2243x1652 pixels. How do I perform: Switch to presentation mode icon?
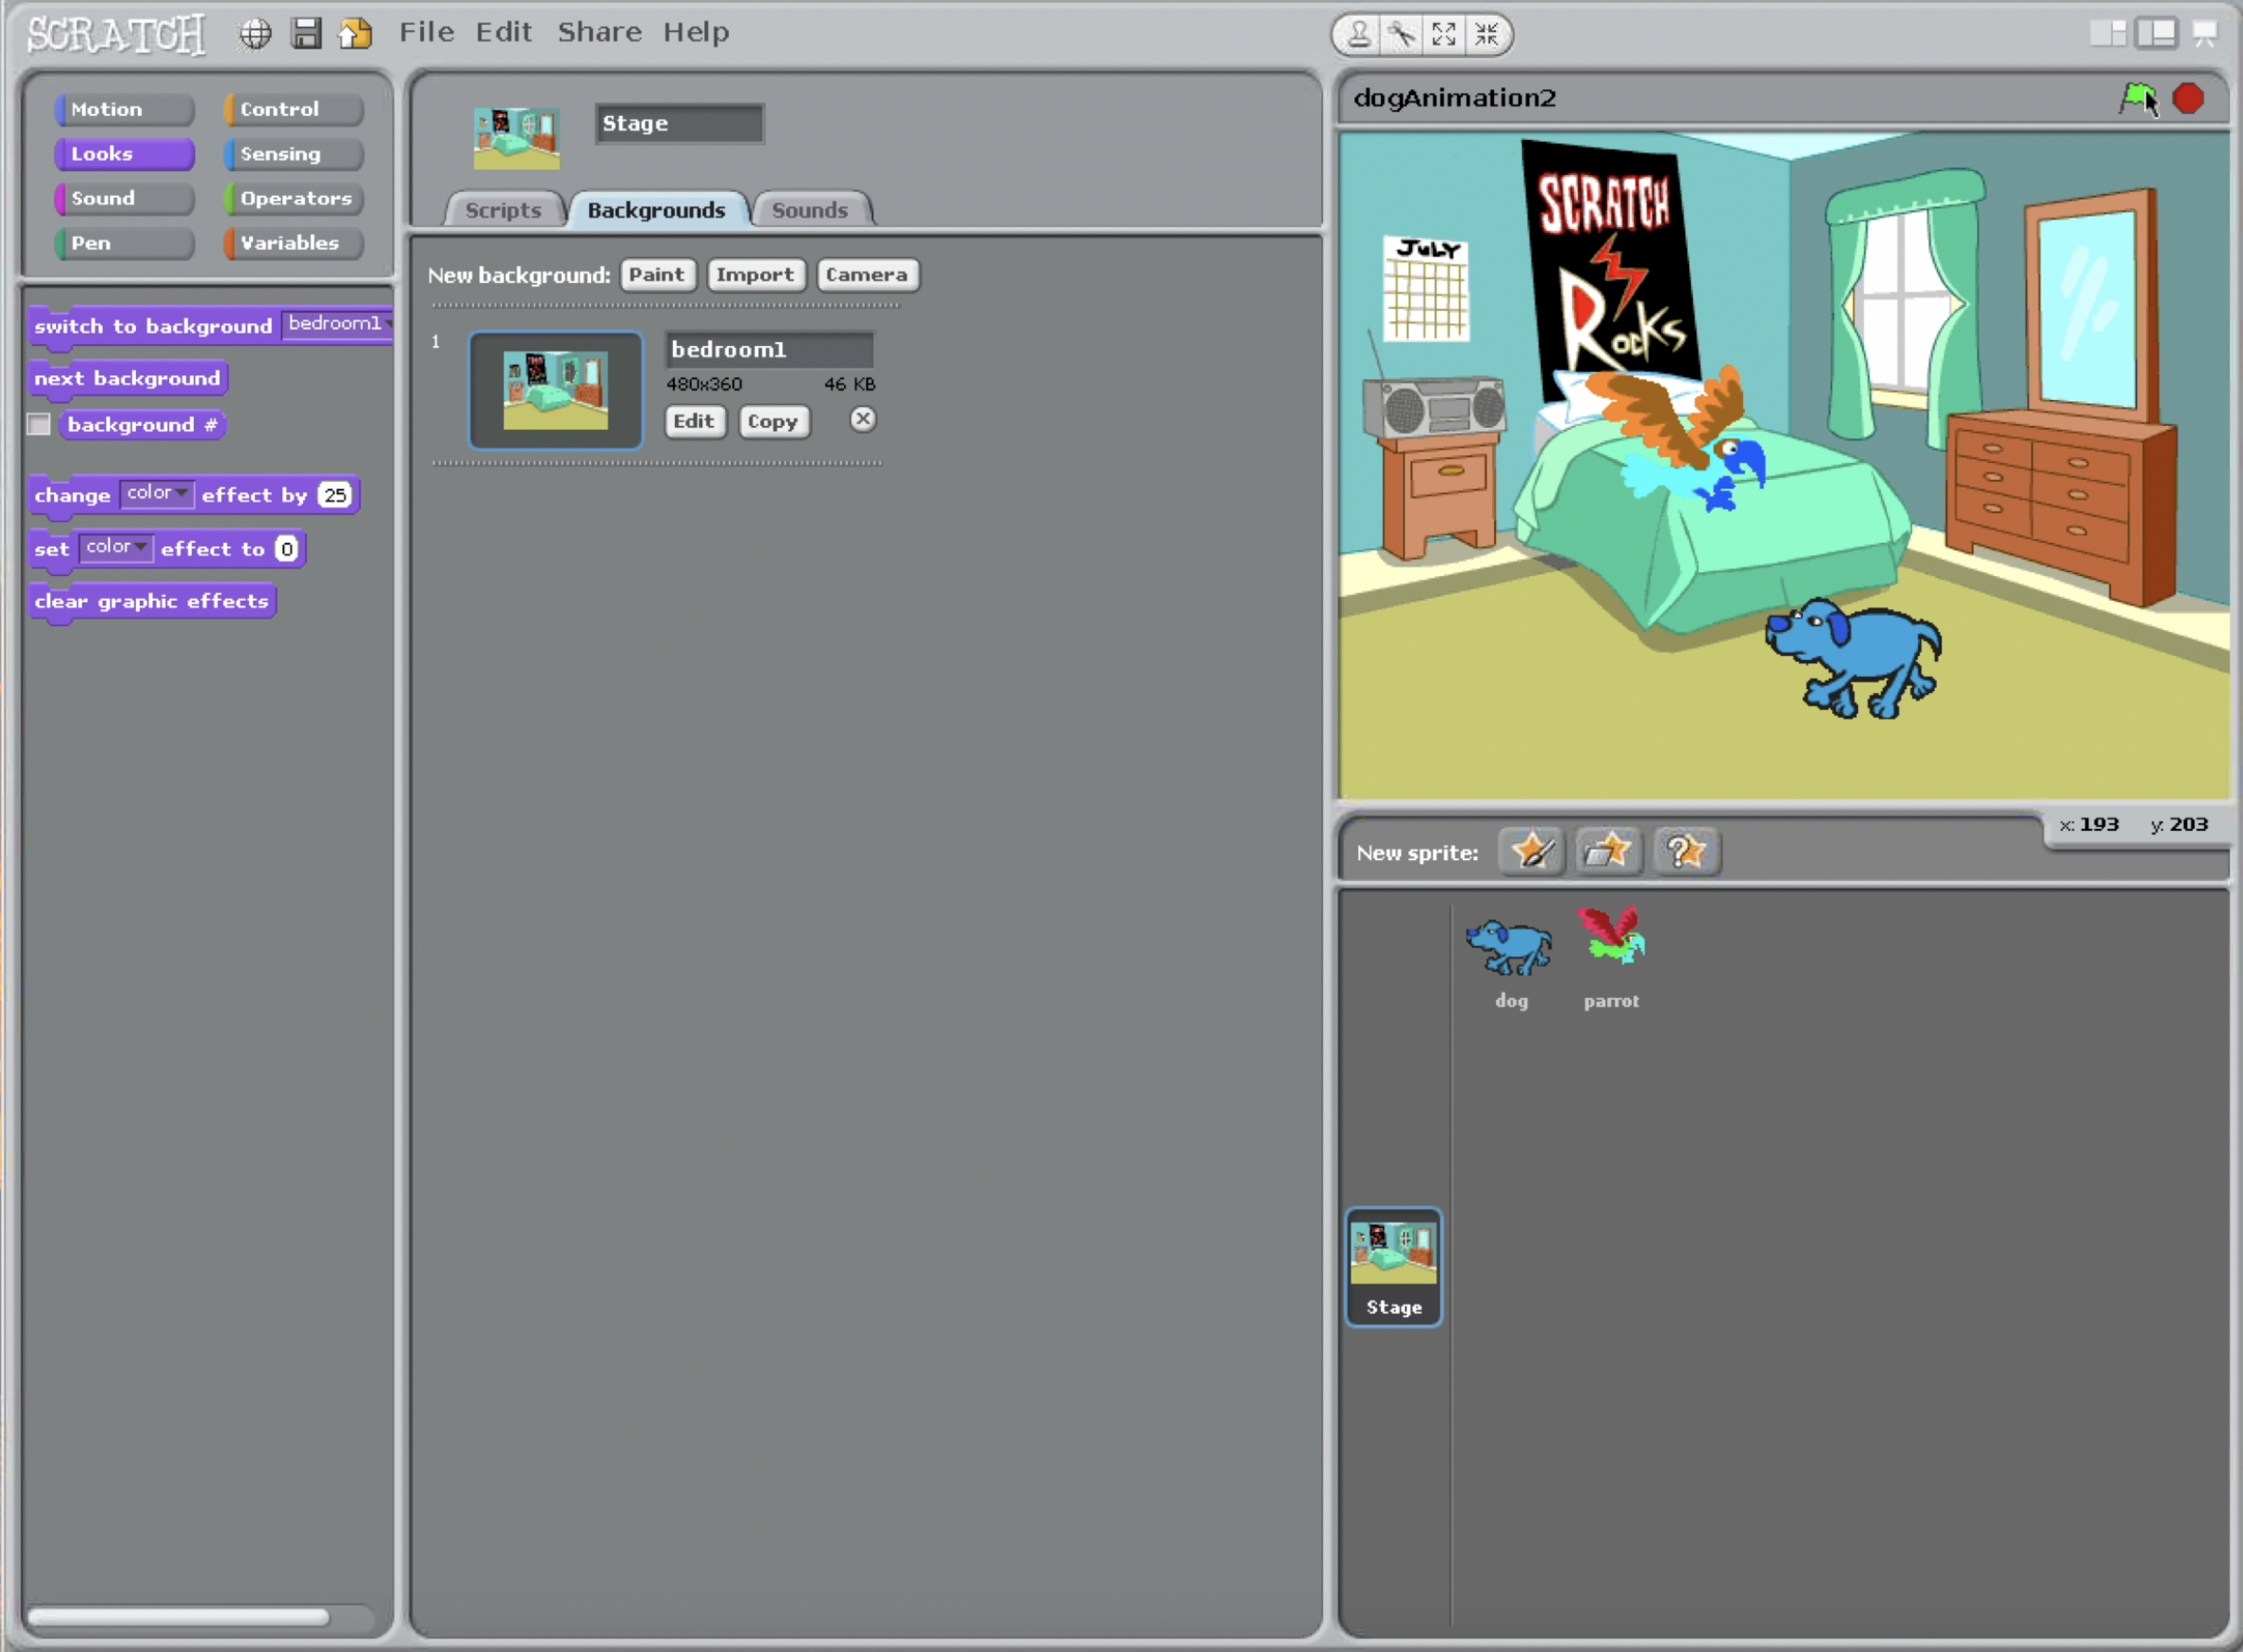pos(2204,34)
